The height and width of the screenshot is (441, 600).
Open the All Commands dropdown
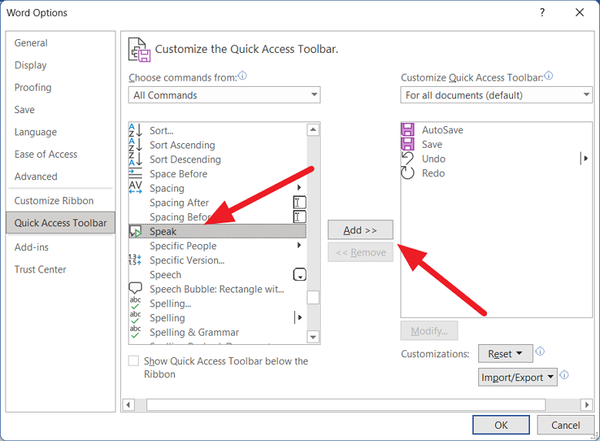click(x=224, y=95)
